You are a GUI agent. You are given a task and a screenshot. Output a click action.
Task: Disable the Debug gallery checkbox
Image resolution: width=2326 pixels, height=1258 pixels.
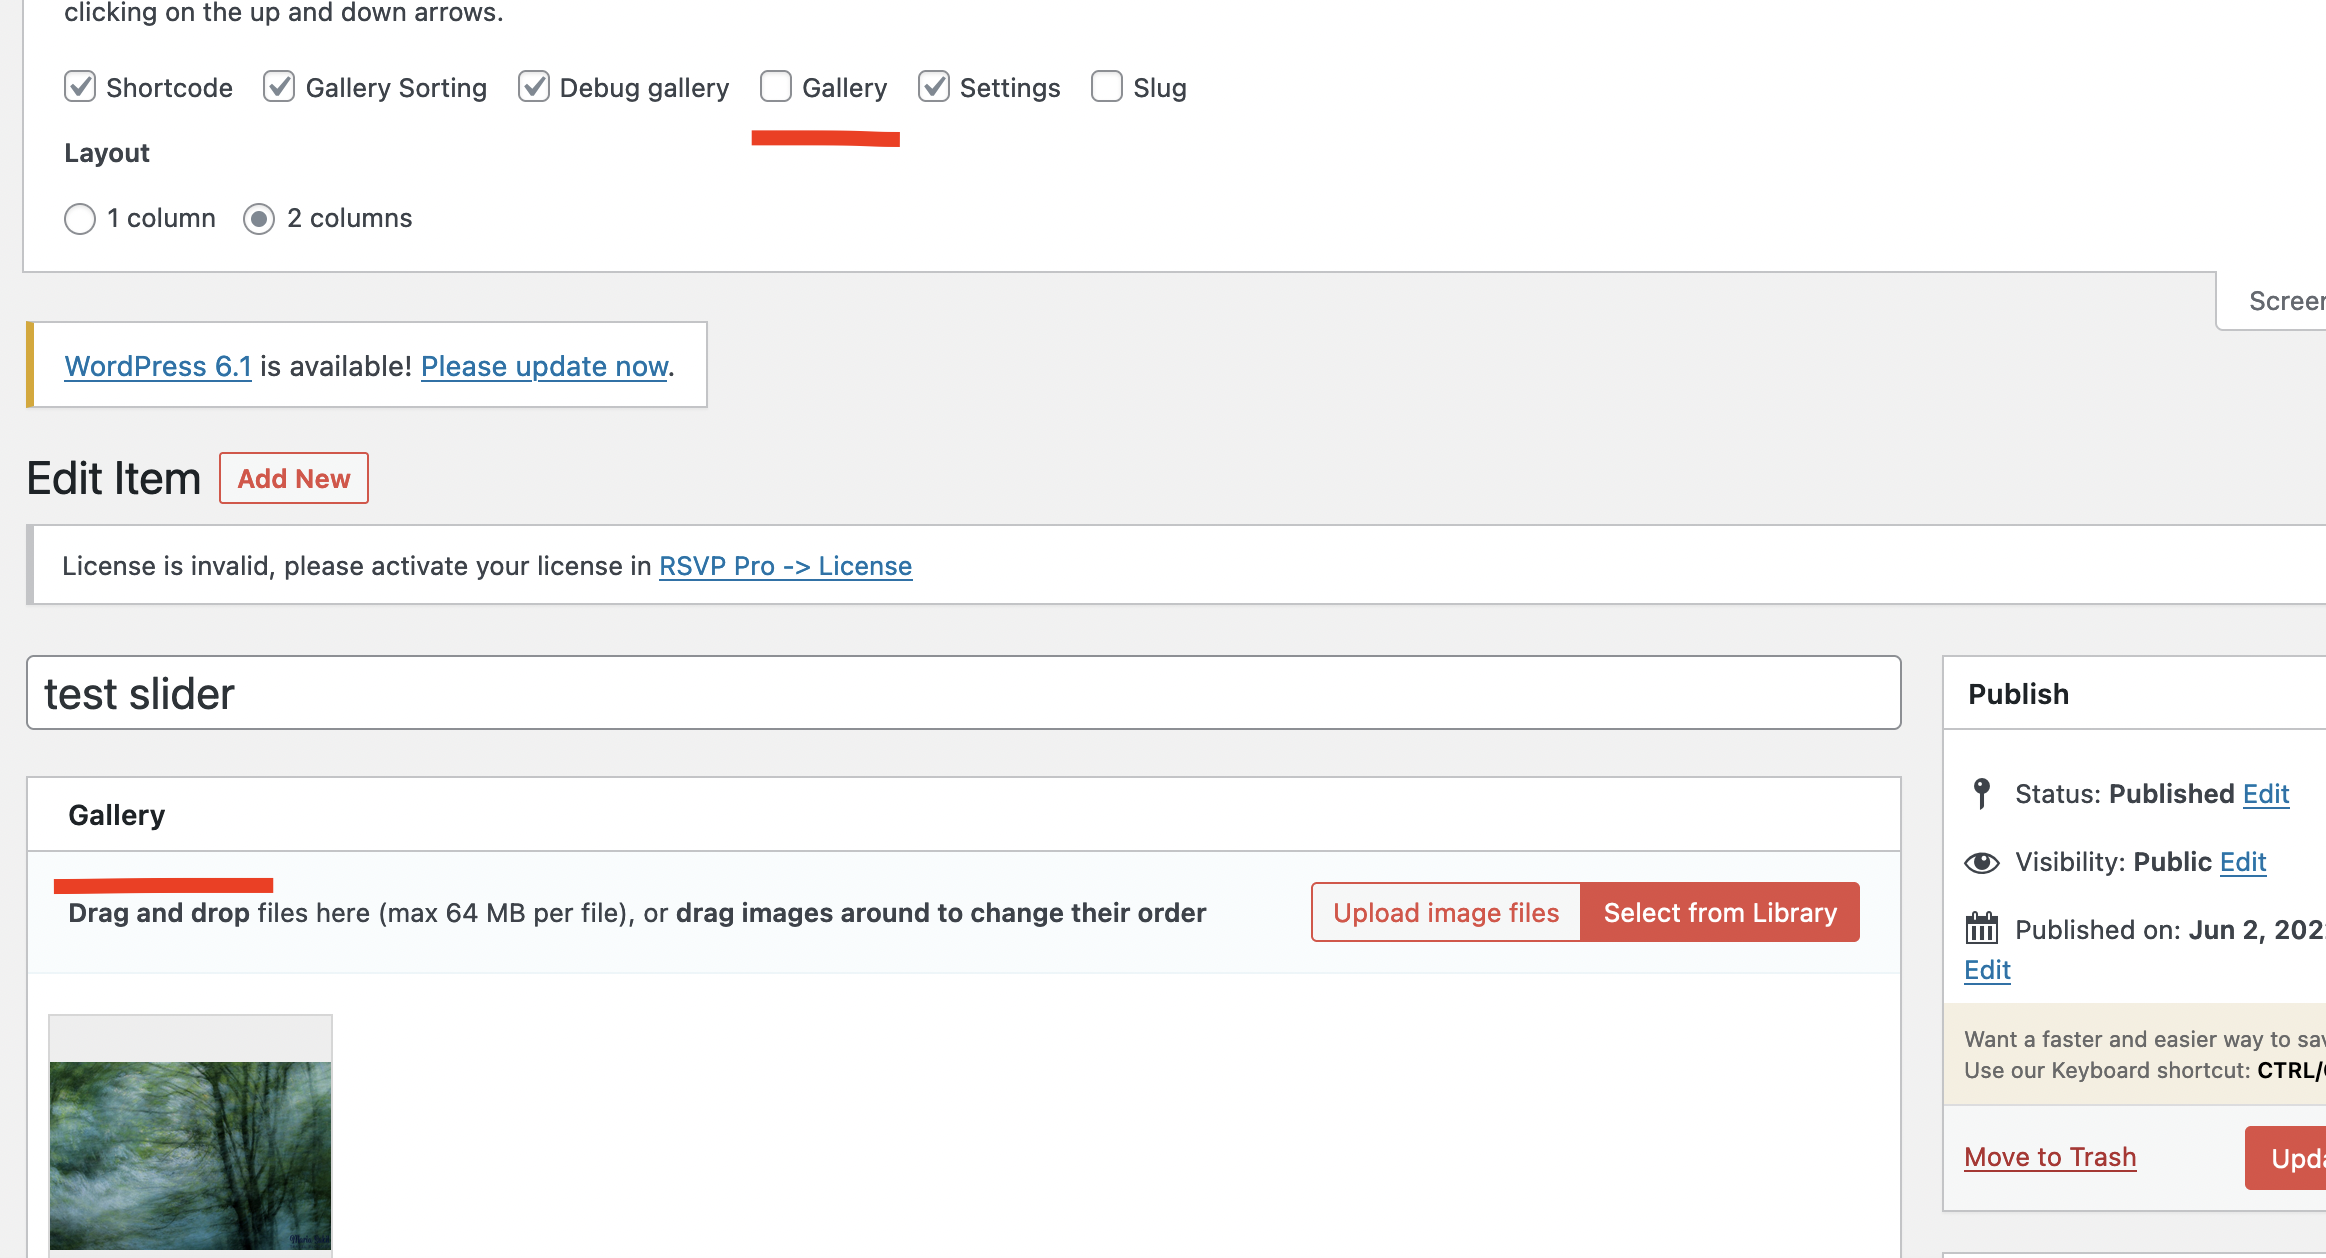pyautogui.click(x=534, y=88)
